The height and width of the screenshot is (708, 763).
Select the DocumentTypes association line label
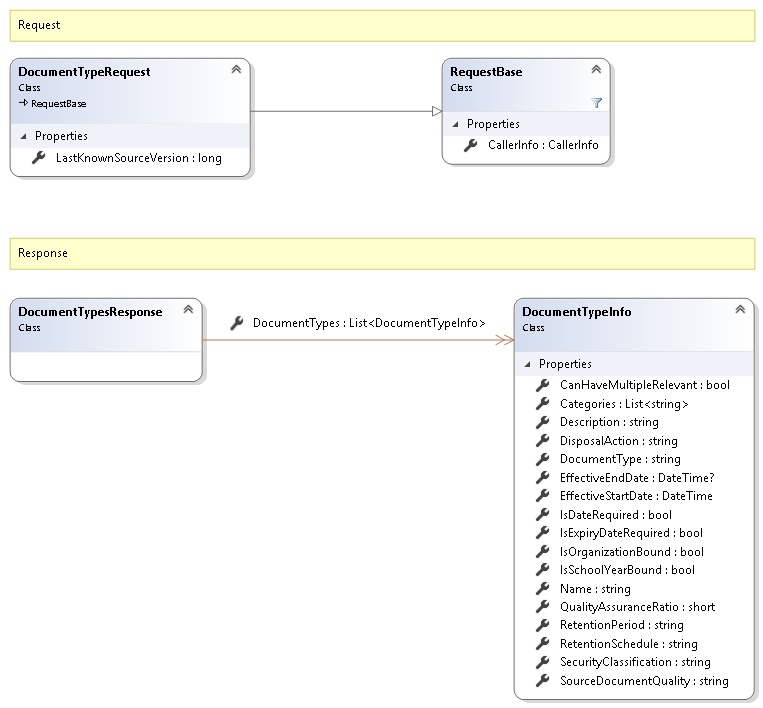click(368, 323)
